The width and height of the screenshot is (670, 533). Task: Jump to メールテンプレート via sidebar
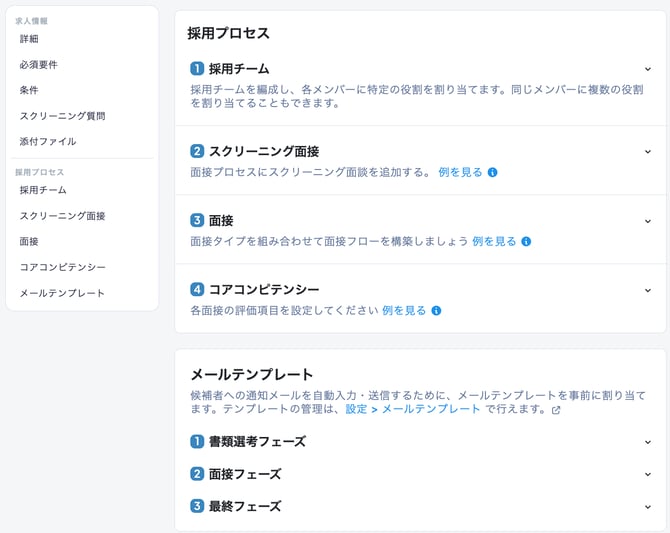(x=62, y=293)
